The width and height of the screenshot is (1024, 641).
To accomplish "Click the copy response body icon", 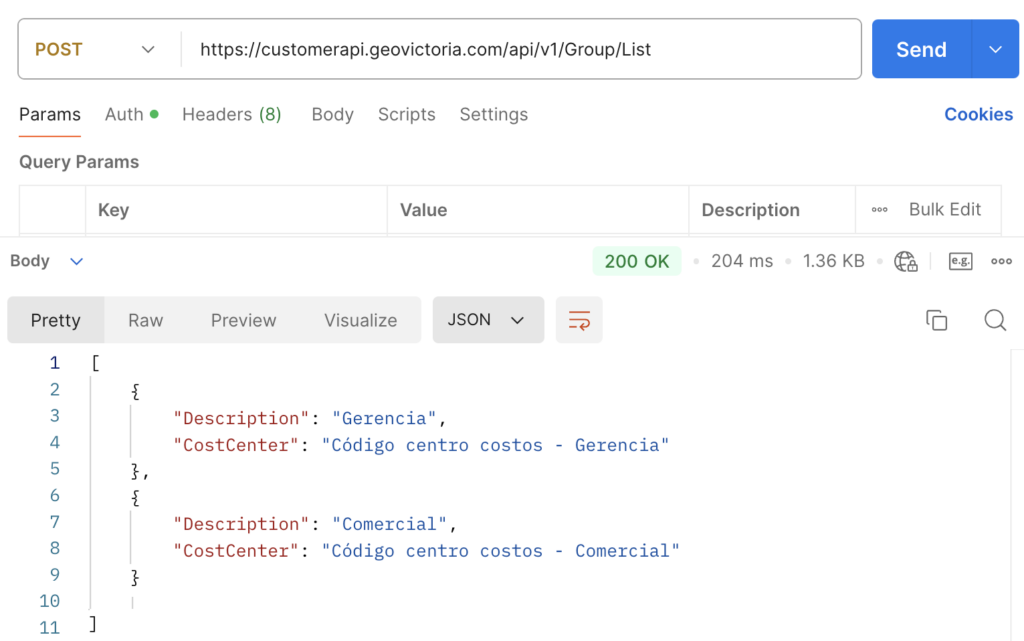I will 936,320.
